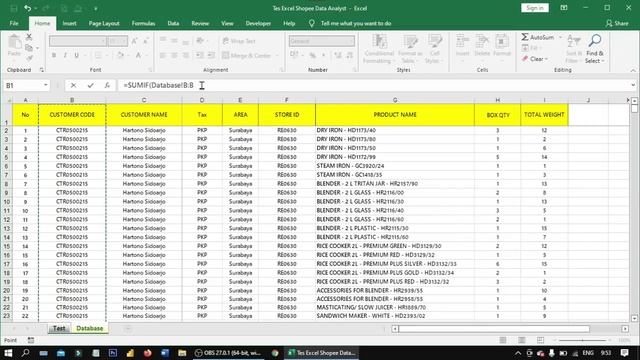Click the Fill button in Editing group
The height and width of the screenshot is (360, 640).
[x=530, y=48]
